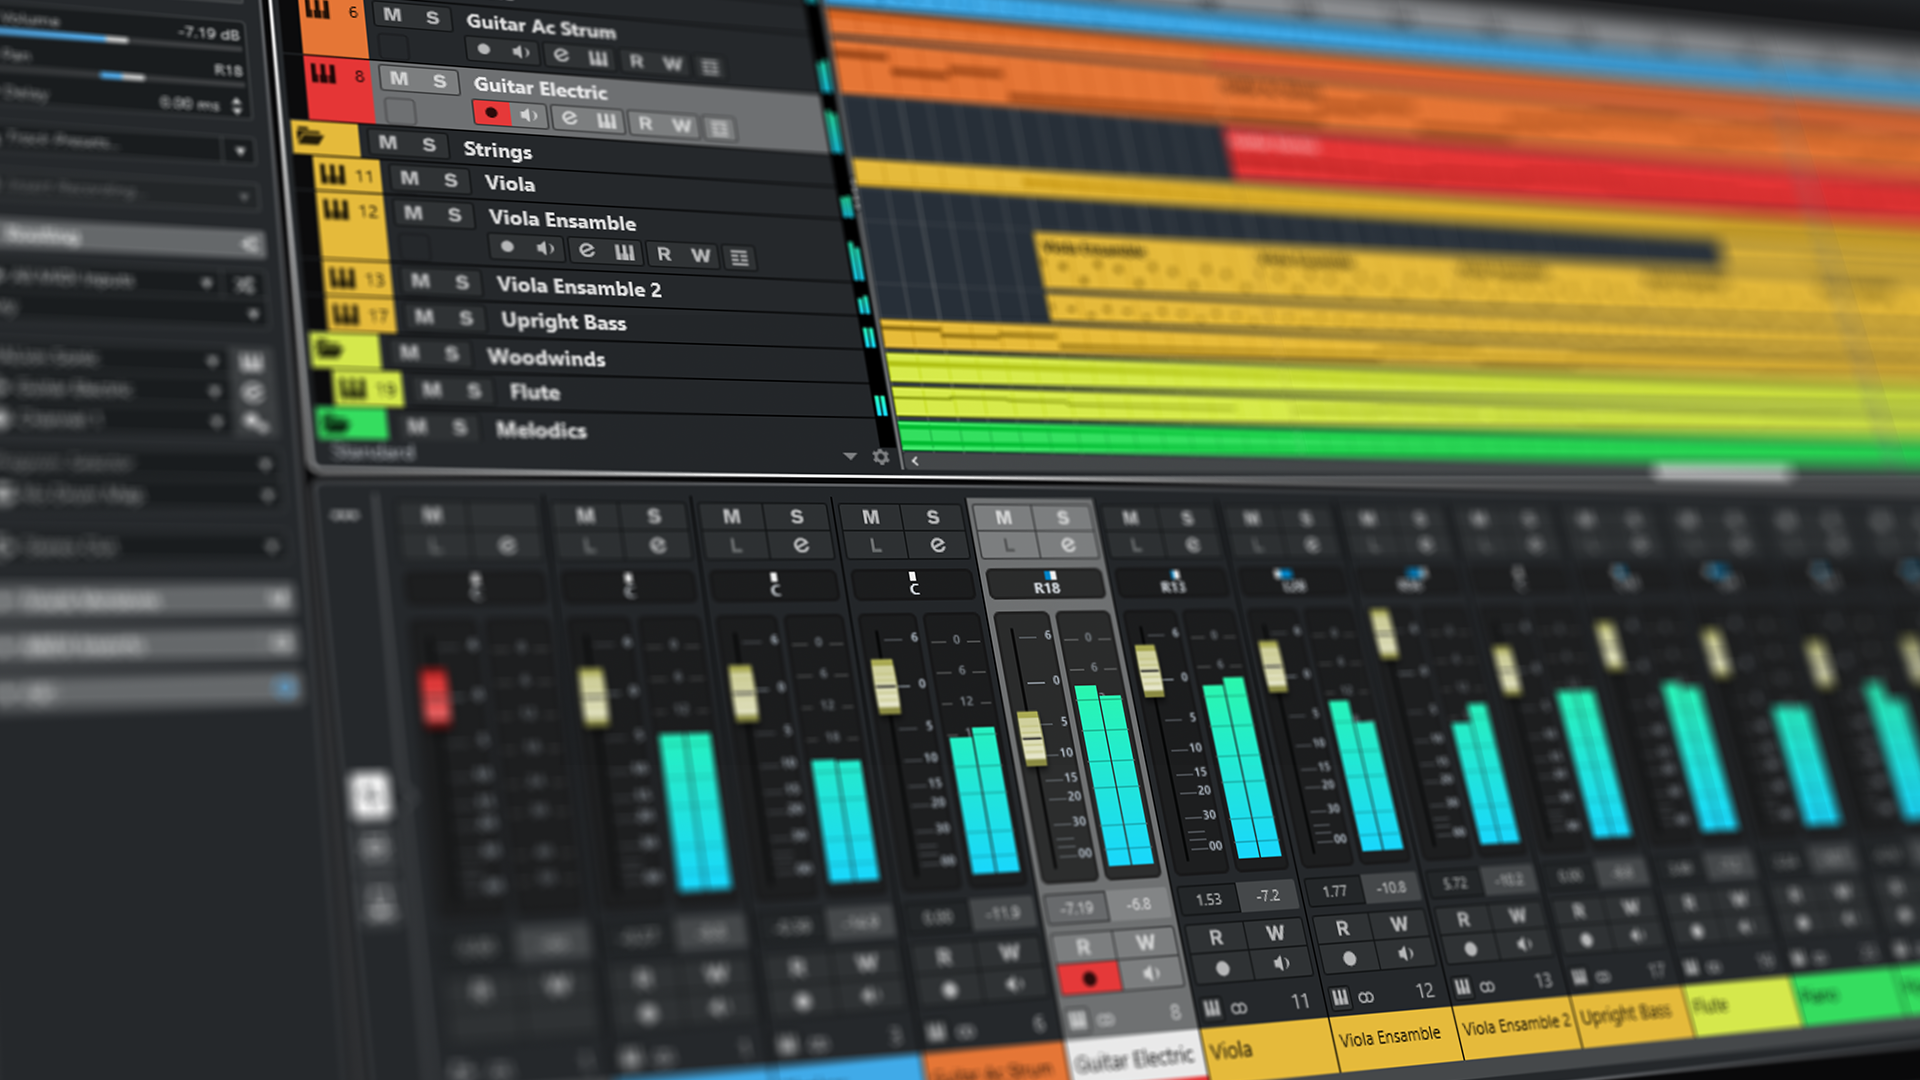The image size is (1920, 1080).
Task: Select the Viola Ensamble 2 track
Action: (578, 288)
